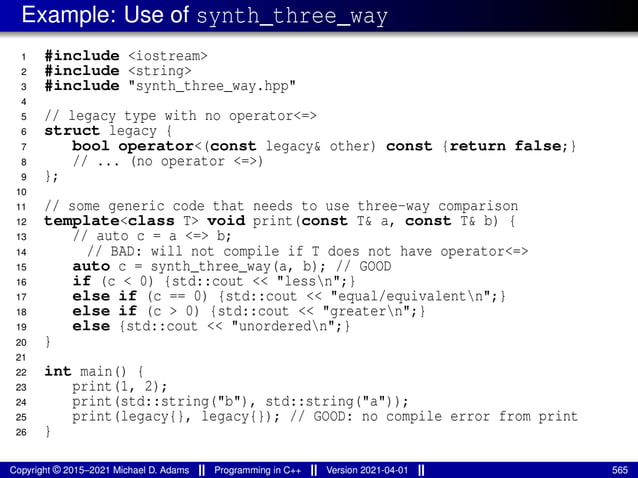
Task: Click the '// auto c = a <=> b;' comment
Action: tap(152, 236)
